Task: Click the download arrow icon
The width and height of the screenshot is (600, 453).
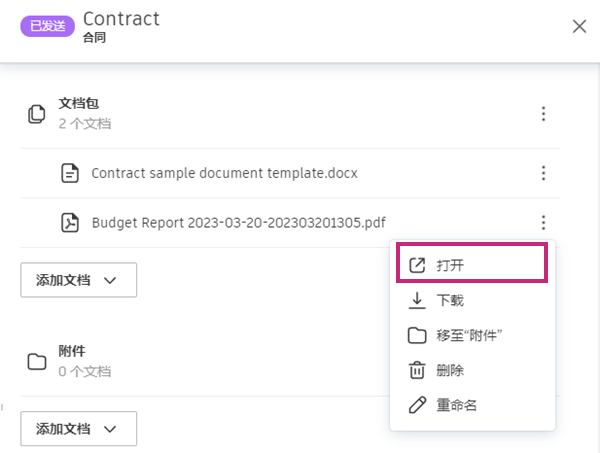Action: [x=418, y=300]
